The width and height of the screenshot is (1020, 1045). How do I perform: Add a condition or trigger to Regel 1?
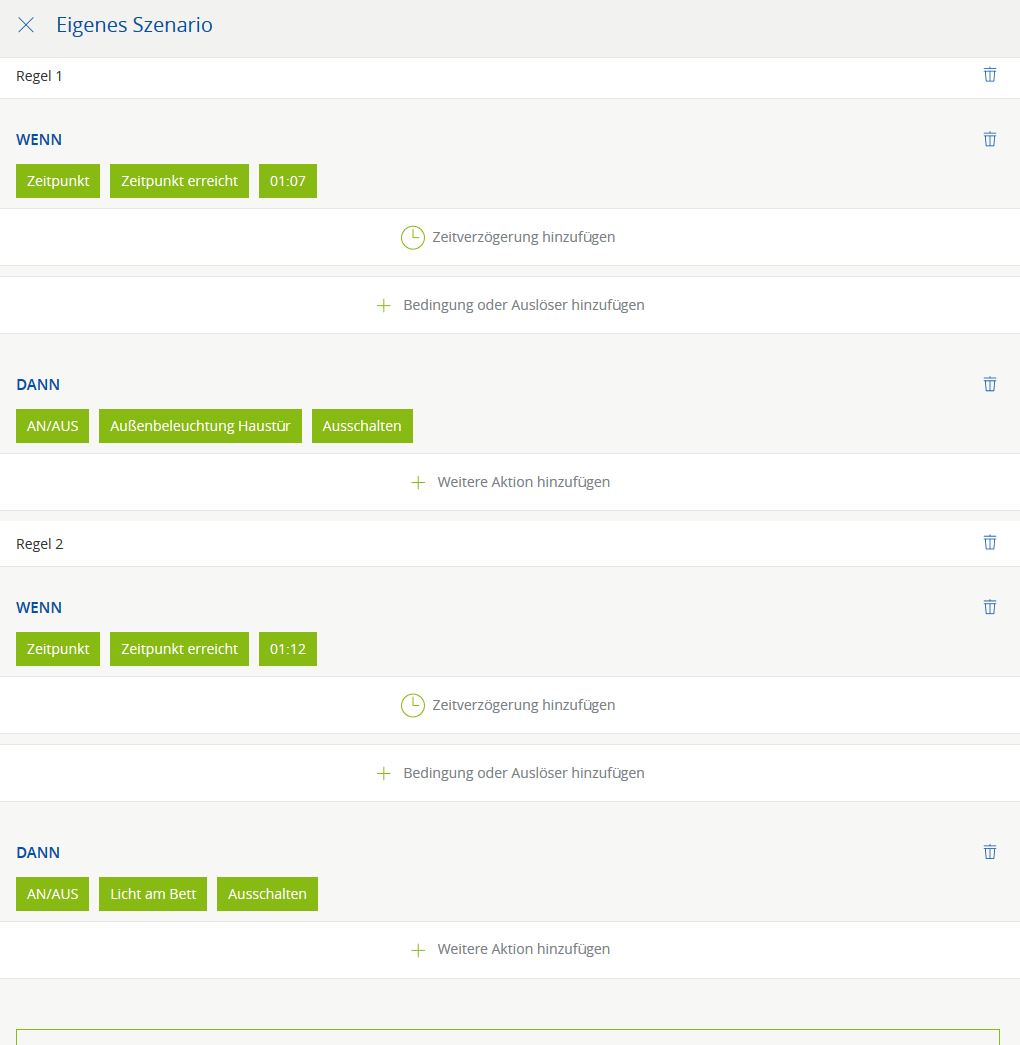(510, 305)
